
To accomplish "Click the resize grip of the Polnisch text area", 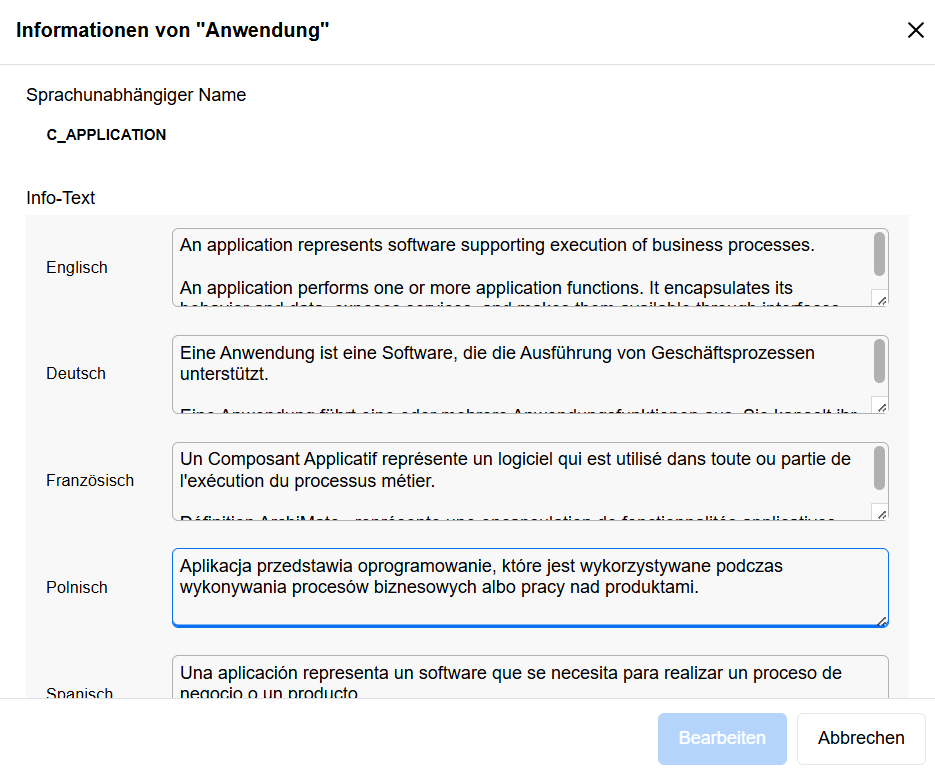I will point(883,622).
